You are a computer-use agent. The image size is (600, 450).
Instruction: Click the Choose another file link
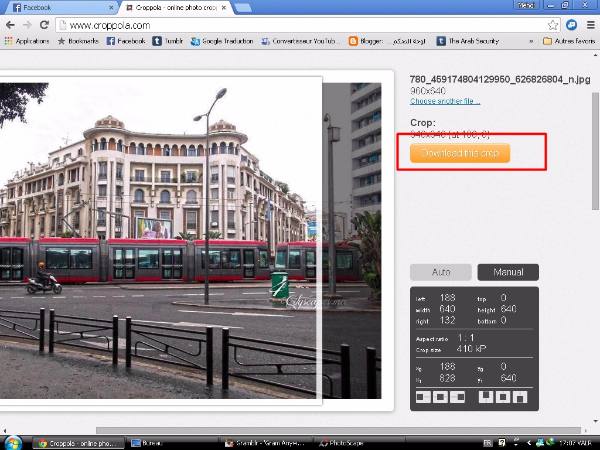445,101
